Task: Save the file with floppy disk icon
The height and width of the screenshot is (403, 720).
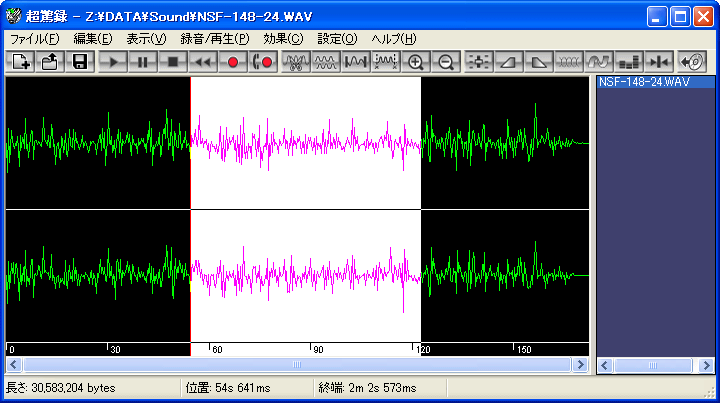Action: [x=80, y=62]
